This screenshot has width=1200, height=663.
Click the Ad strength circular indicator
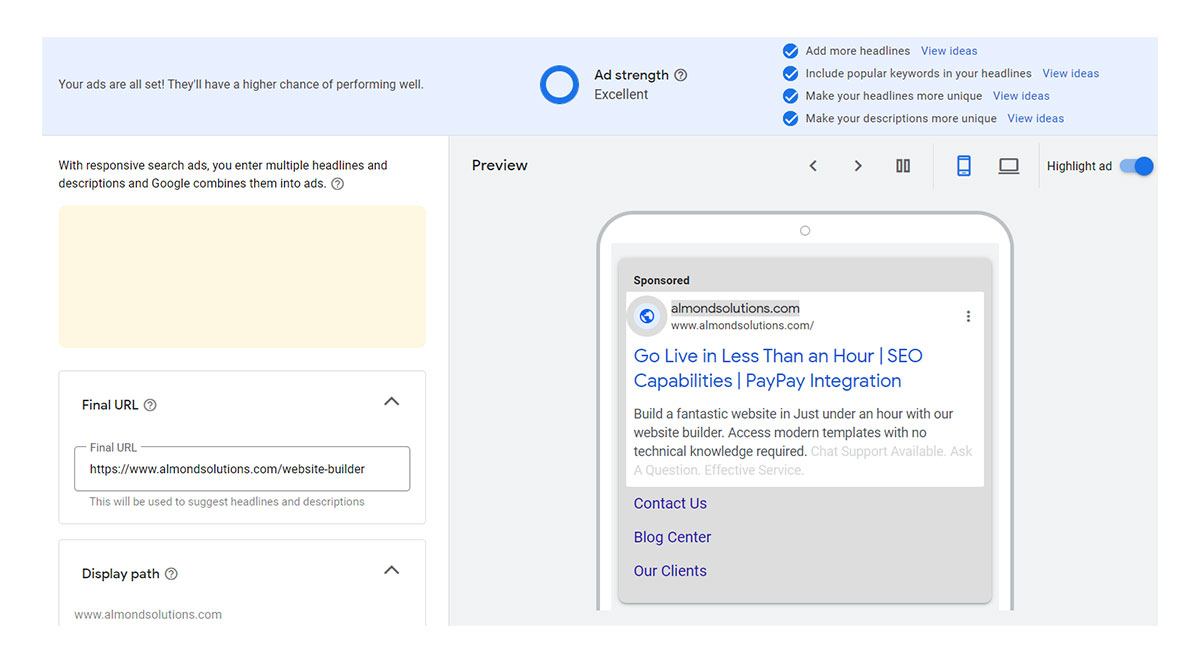click(x=559, y=85)
